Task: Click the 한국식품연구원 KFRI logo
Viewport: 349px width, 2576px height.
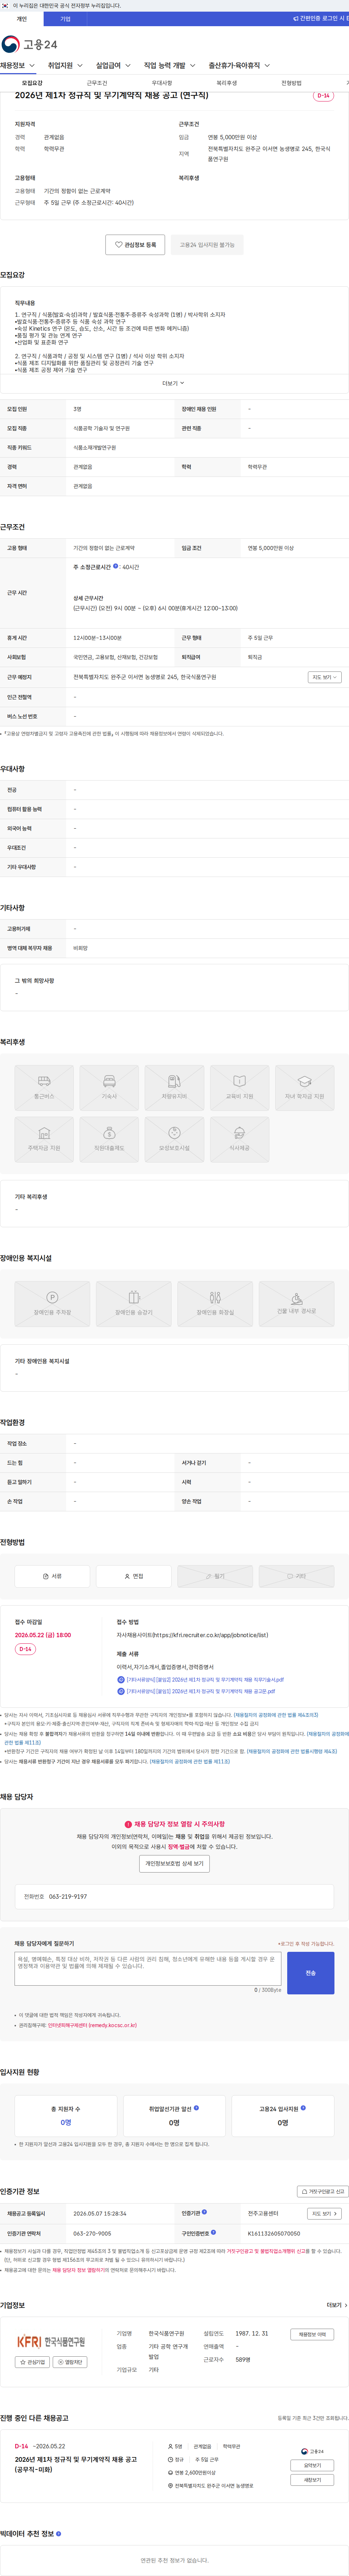Action: [x=51, y=2341]
